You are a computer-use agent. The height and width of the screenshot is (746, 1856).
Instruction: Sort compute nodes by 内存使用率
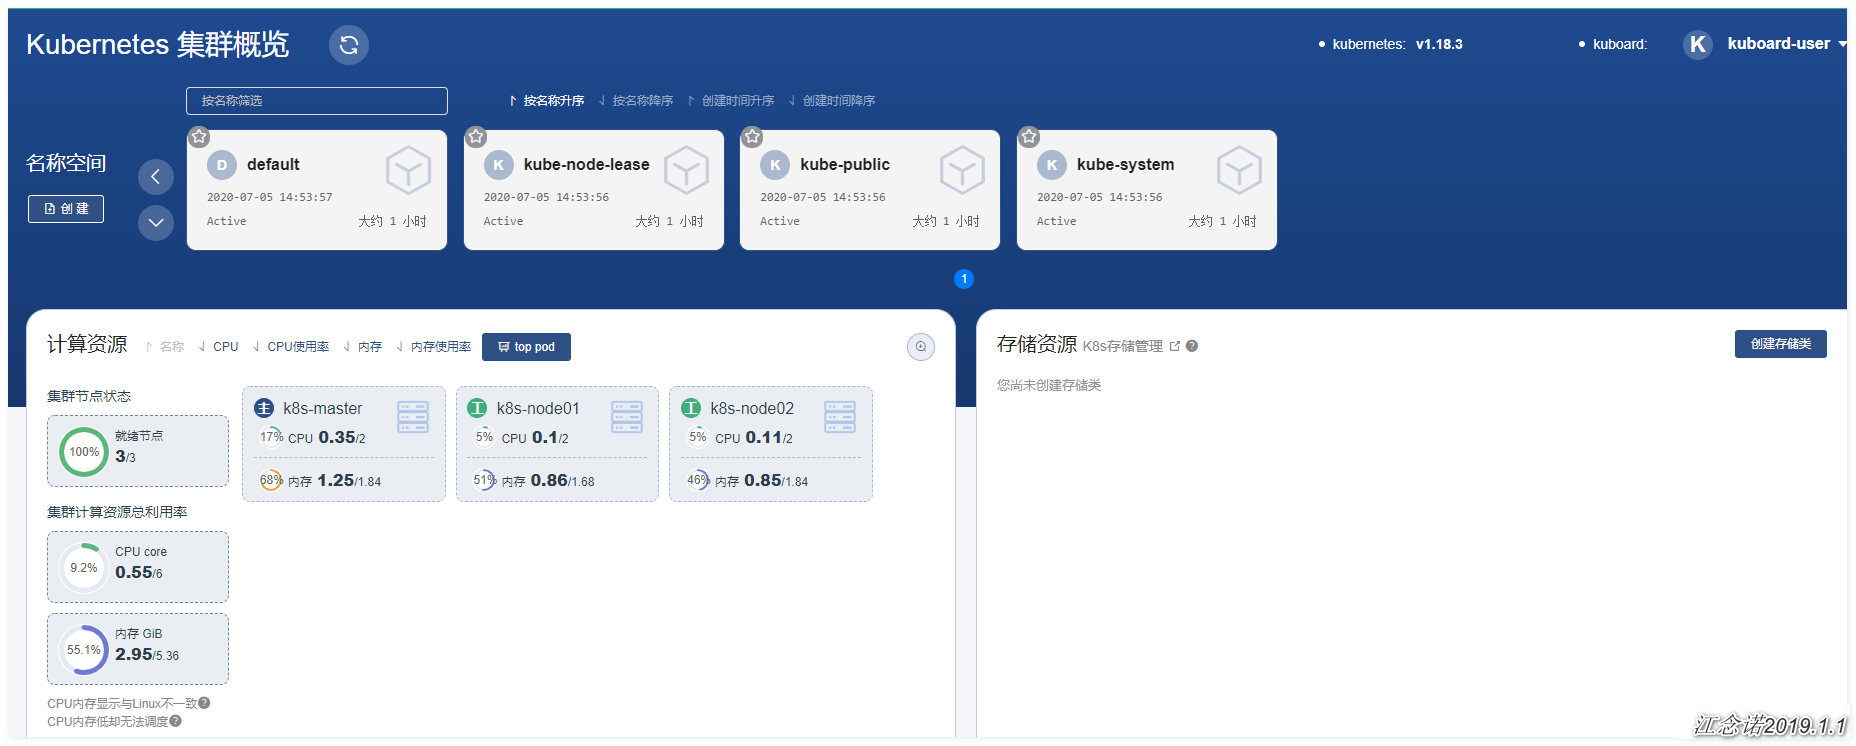(x=434, y=347)
